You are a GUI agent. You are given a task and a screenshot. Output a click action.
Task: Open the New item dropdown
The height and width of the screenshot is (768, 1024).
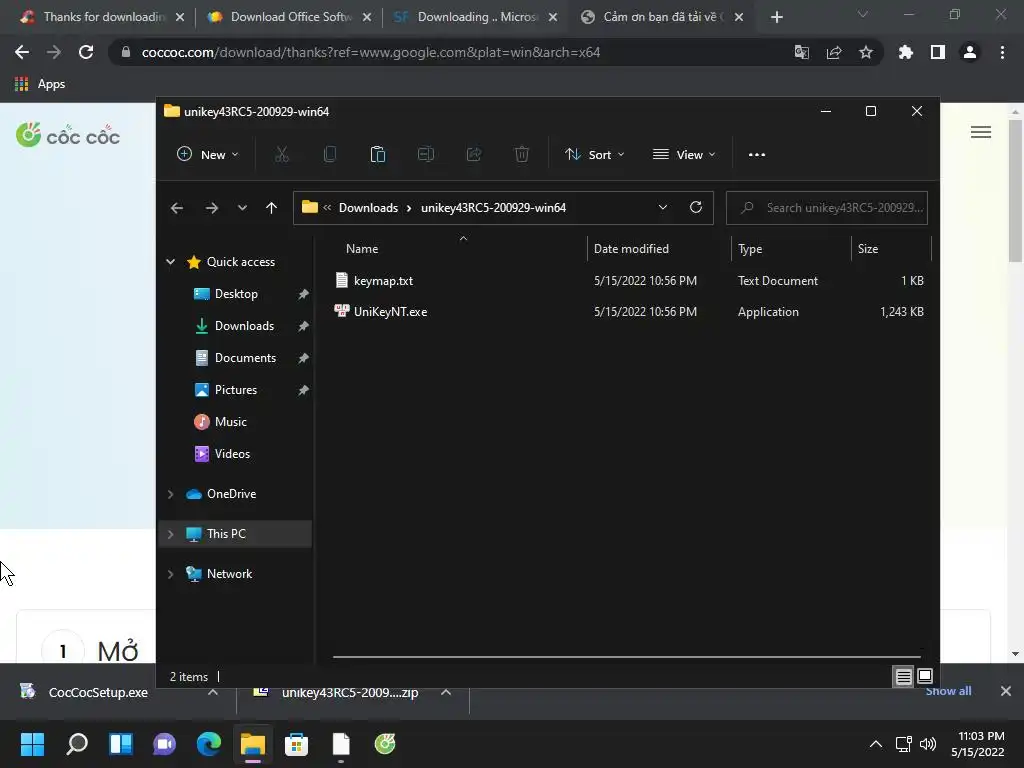[x=208, y=155]
